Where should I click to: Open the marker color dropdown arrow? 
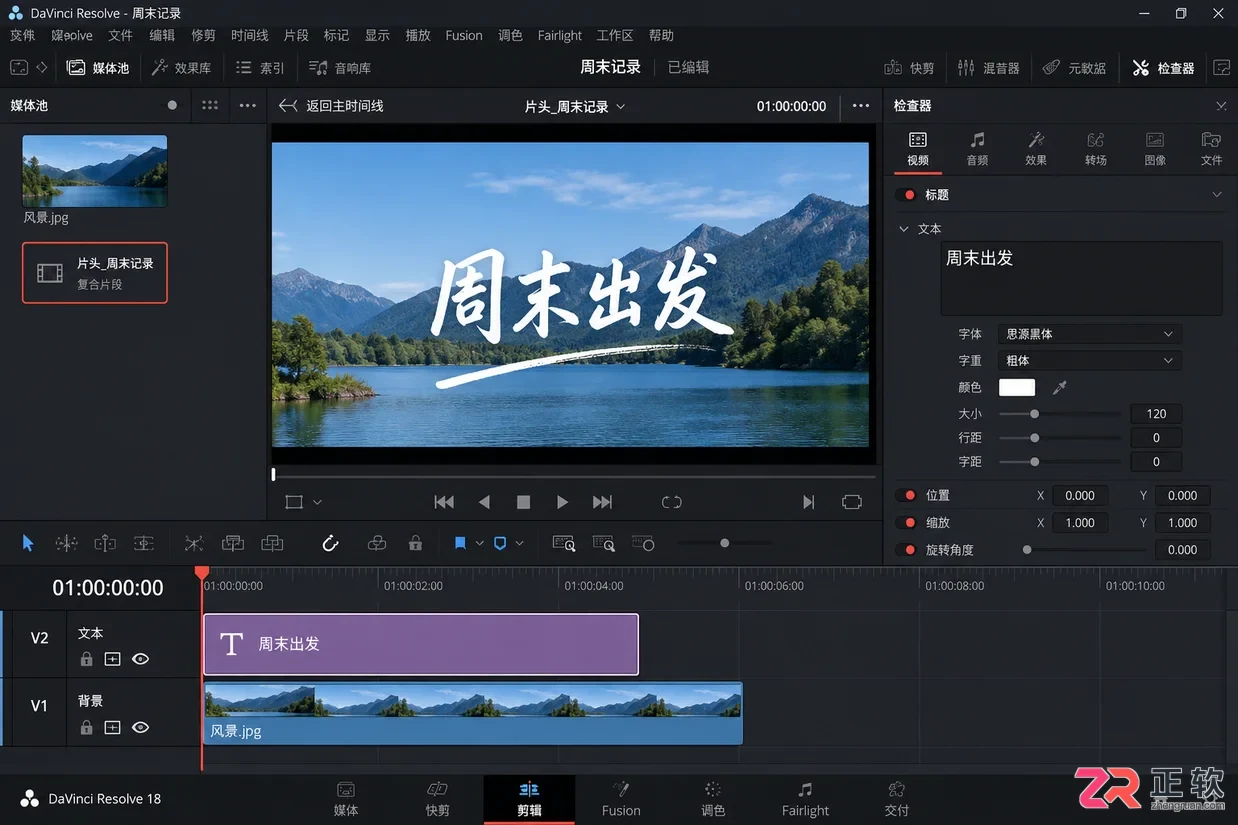click(520, 543)
